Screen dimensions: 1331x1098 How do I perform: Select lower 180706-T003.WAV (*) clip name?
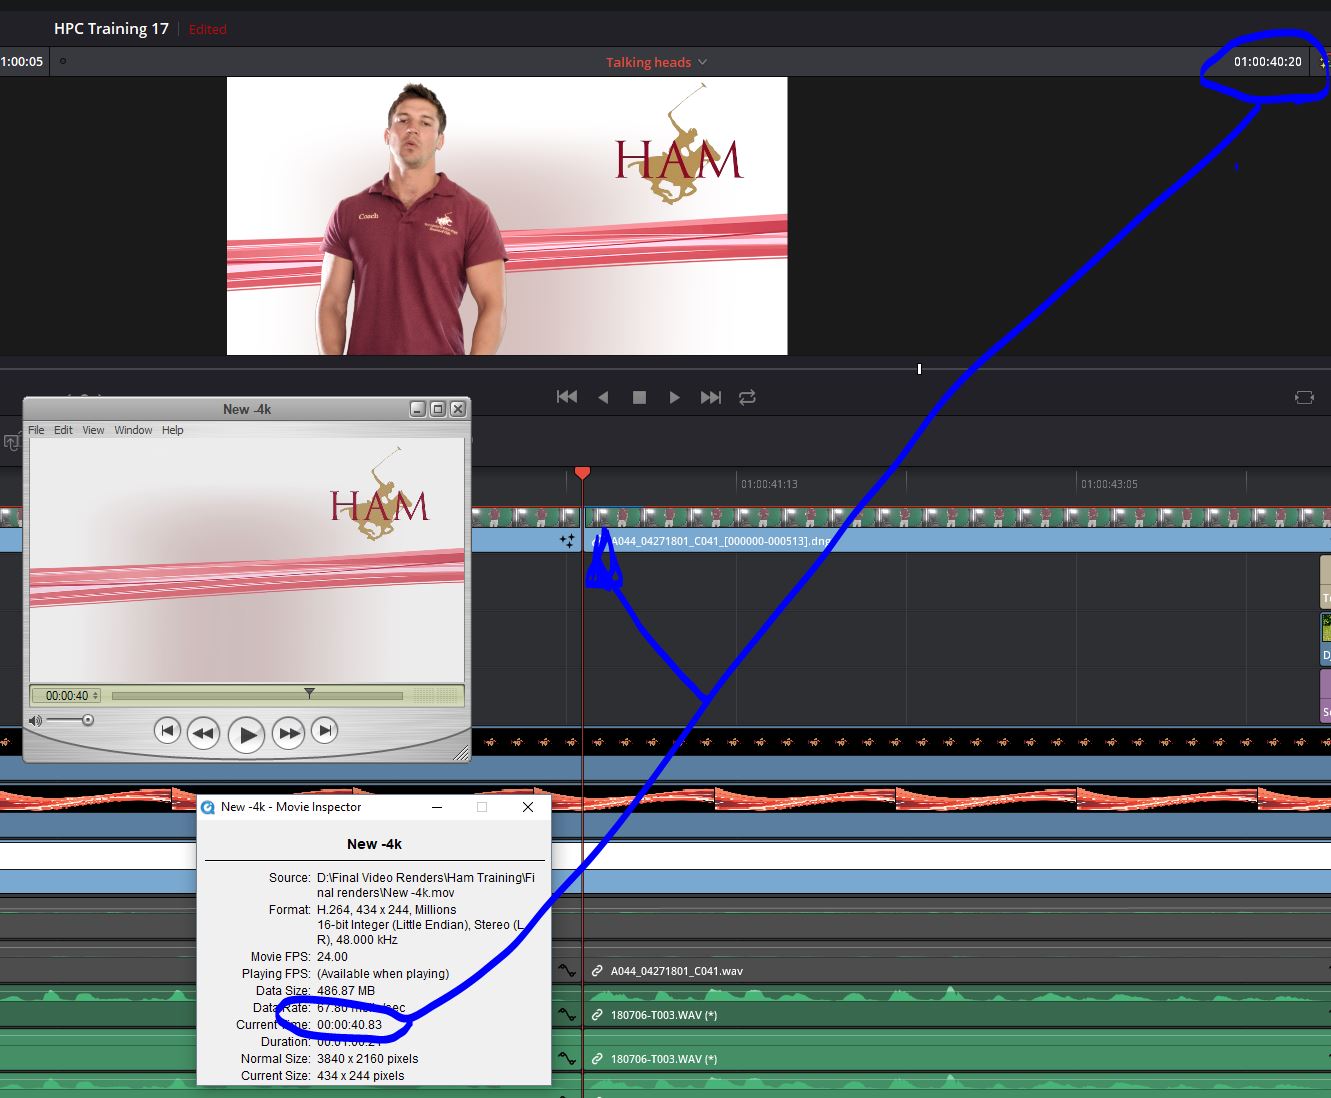(x=664, y=1059)
